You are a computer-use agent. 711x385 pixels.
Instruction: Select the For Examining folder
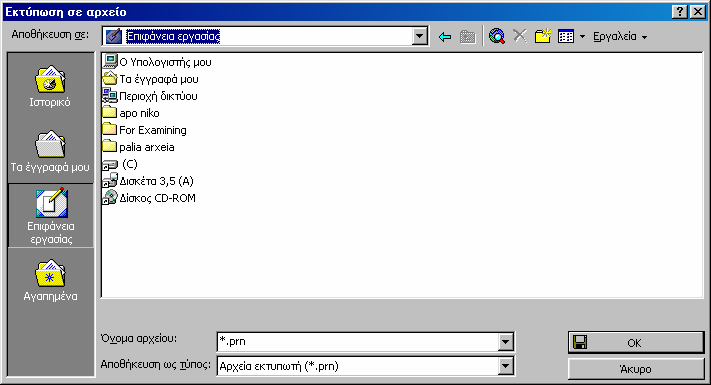click(145, 130)
